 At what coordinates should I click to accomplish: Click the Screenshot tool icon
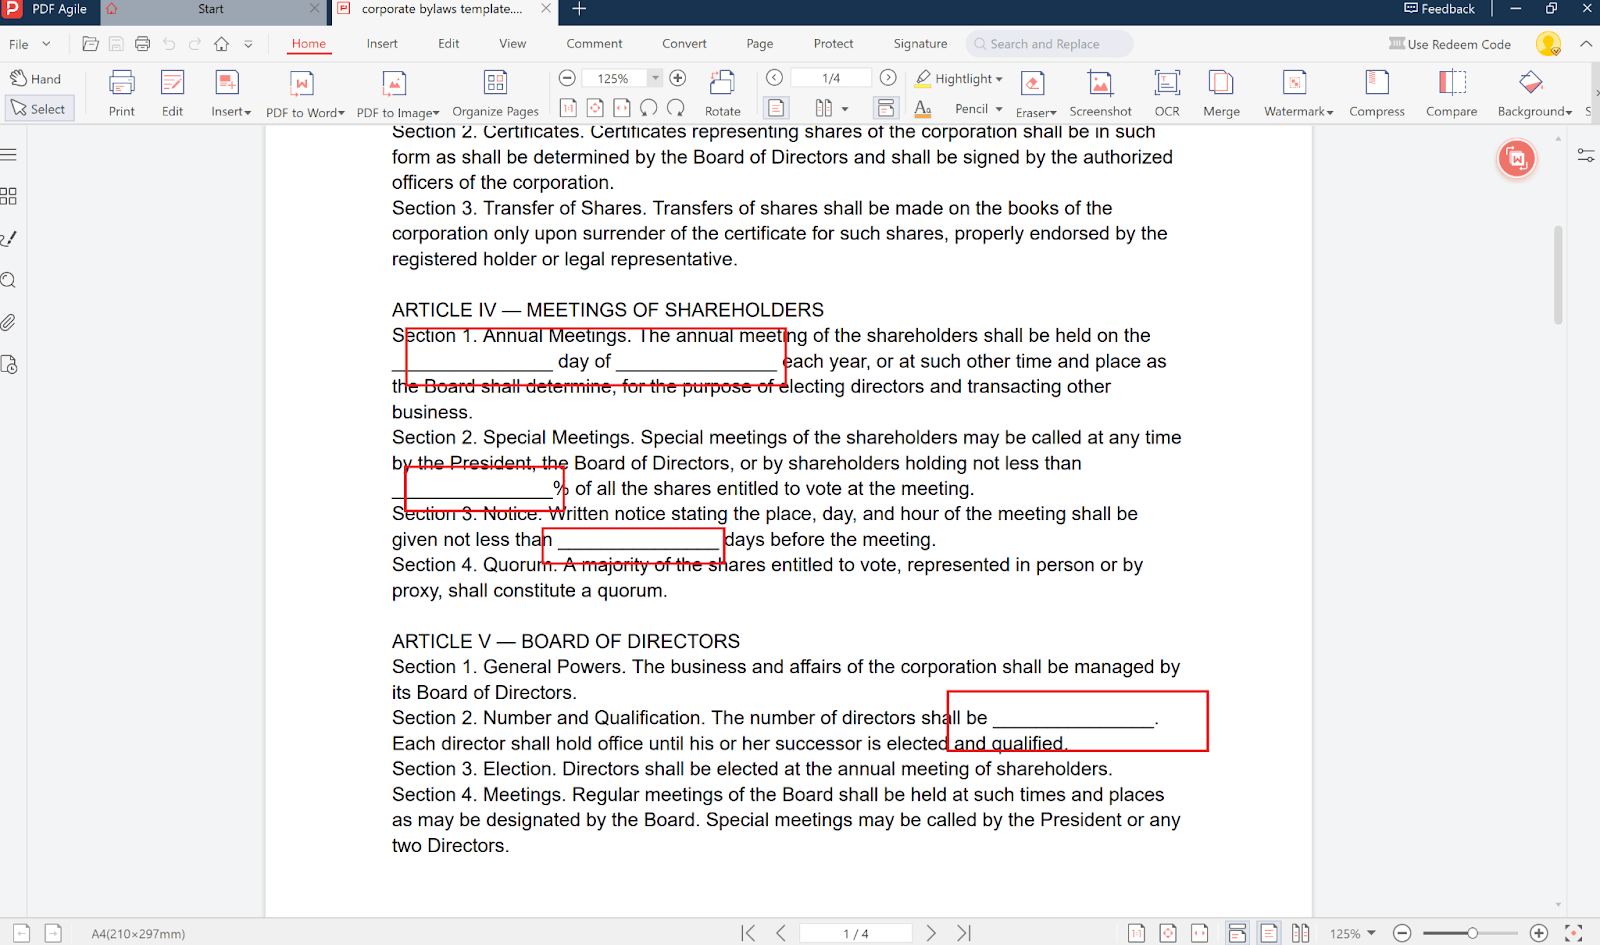pyautogui.click(x=1100, y=83)
